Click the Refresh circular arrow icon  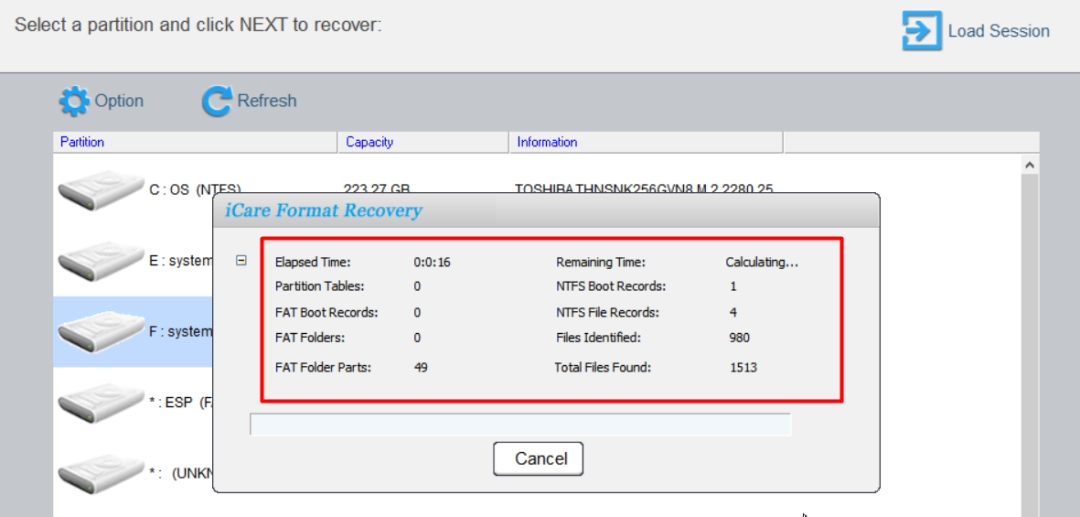(x=217, y=101)
